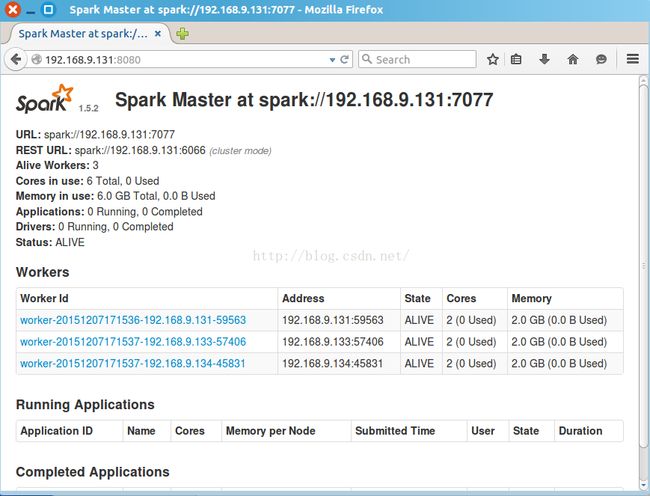Open the Firefox hamburger menu
Viewport: 650px width, 496px height.
tap(633, 59)
